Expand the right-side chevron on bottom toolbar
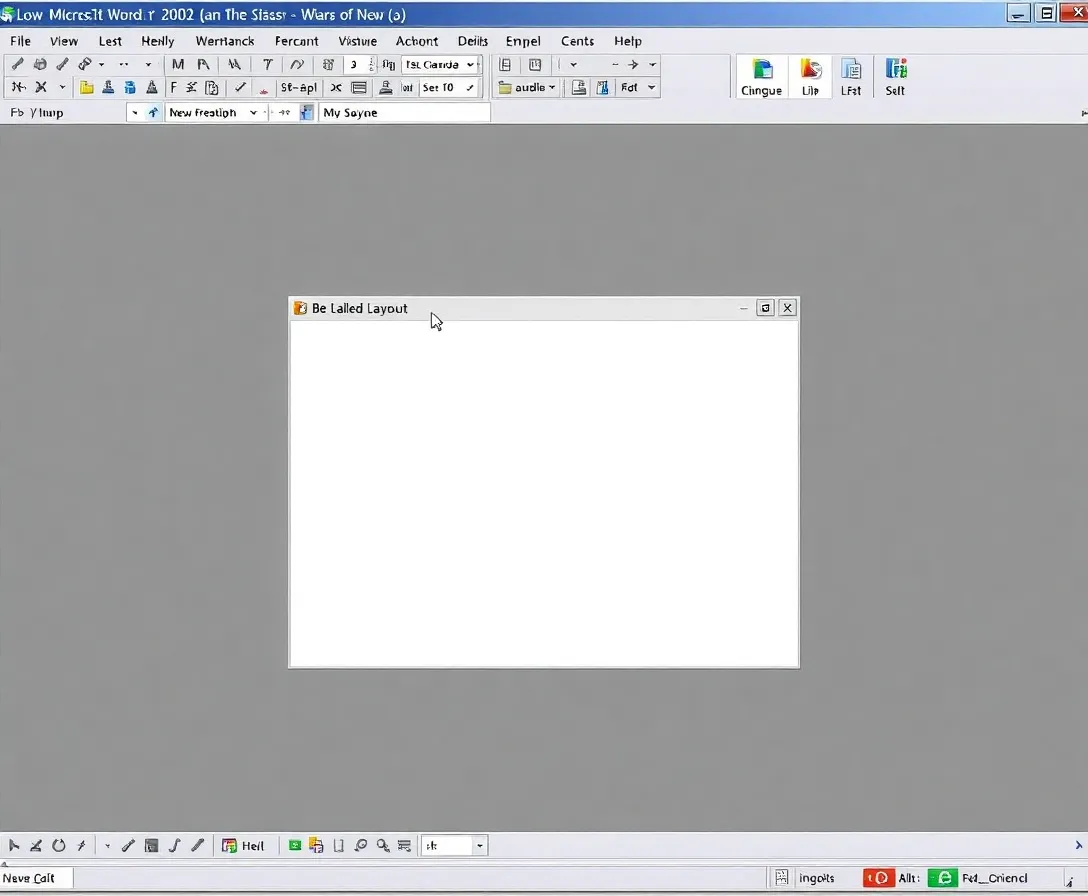Viewport: 1088px width, 896px height. (1078, 845)
